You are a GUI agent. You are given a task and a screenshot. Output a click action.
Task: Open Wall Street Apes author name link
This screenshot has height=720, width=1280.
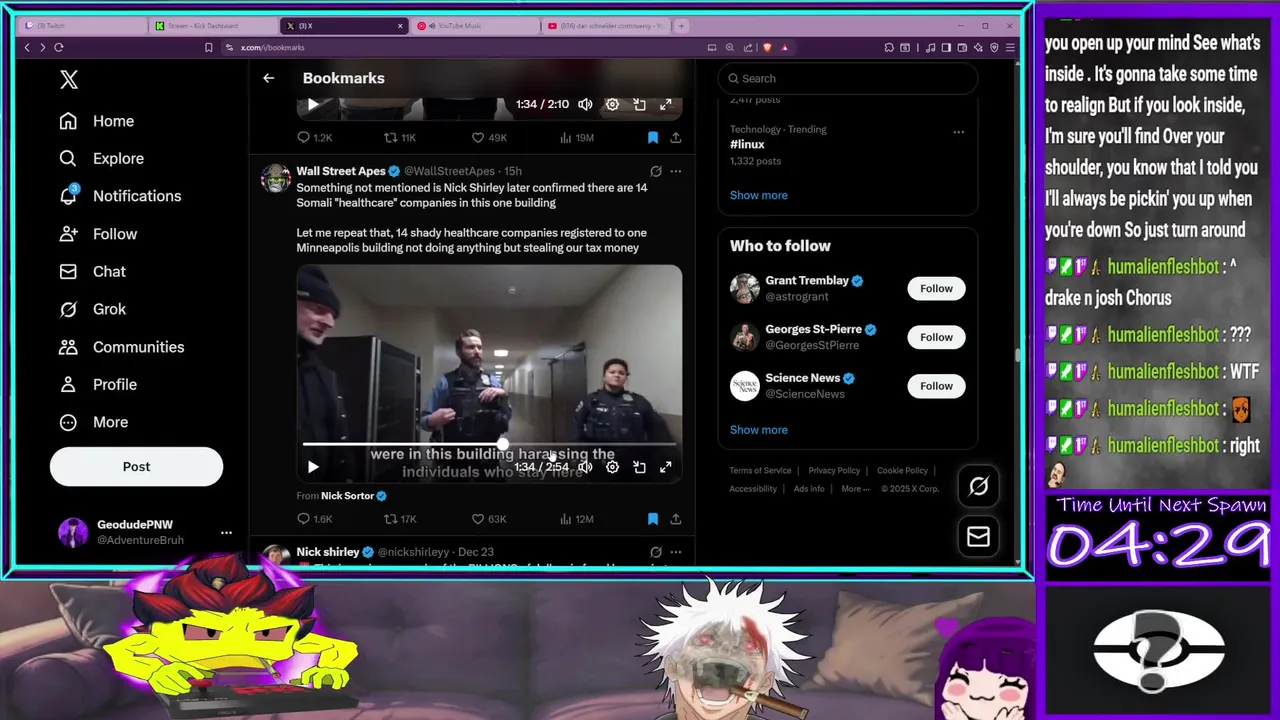(341, 171)
